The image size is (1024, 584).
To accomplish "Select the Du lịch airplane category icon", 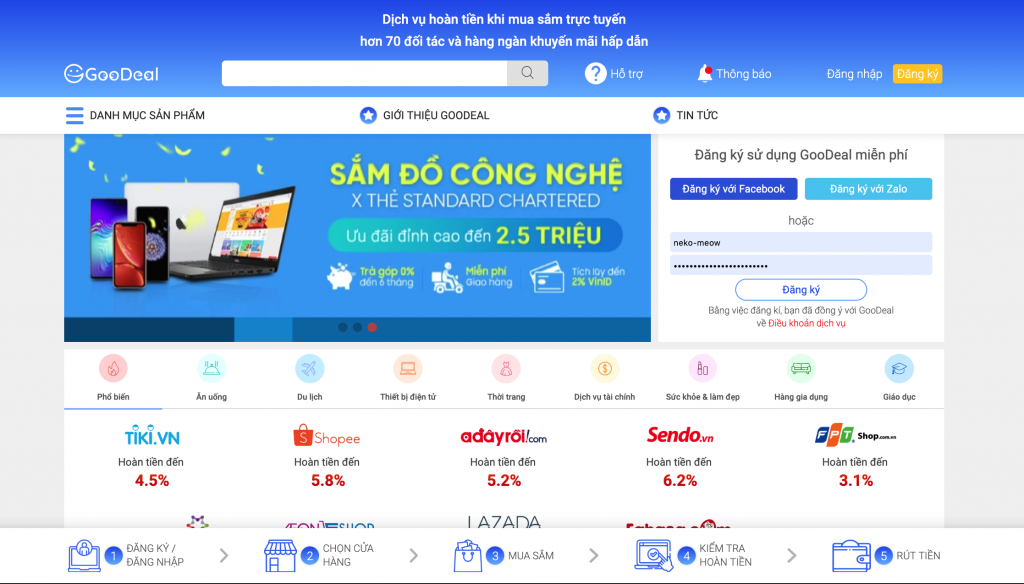I will click(310, 368).
